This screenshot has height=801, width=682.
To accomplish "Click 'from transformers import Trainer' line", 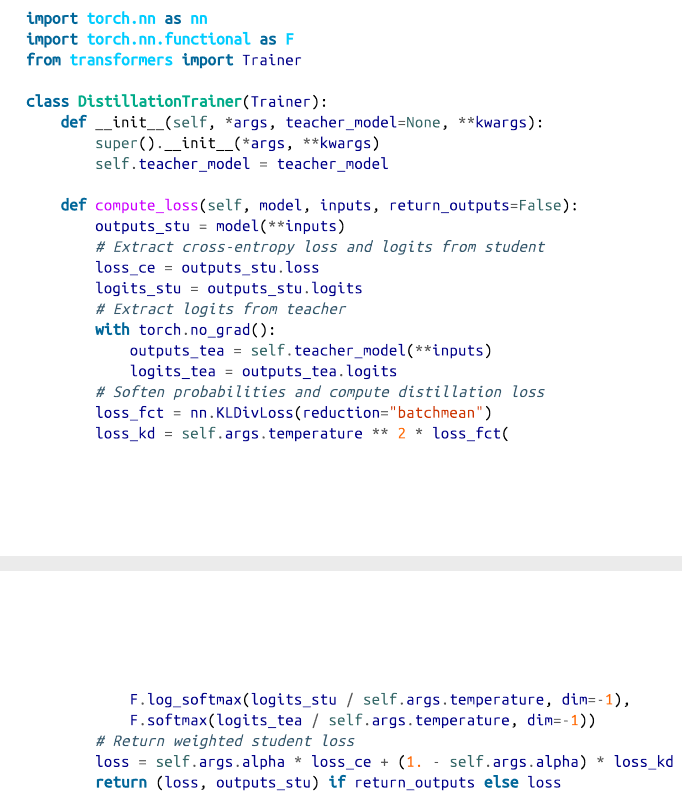I will (x=164, y=60).
